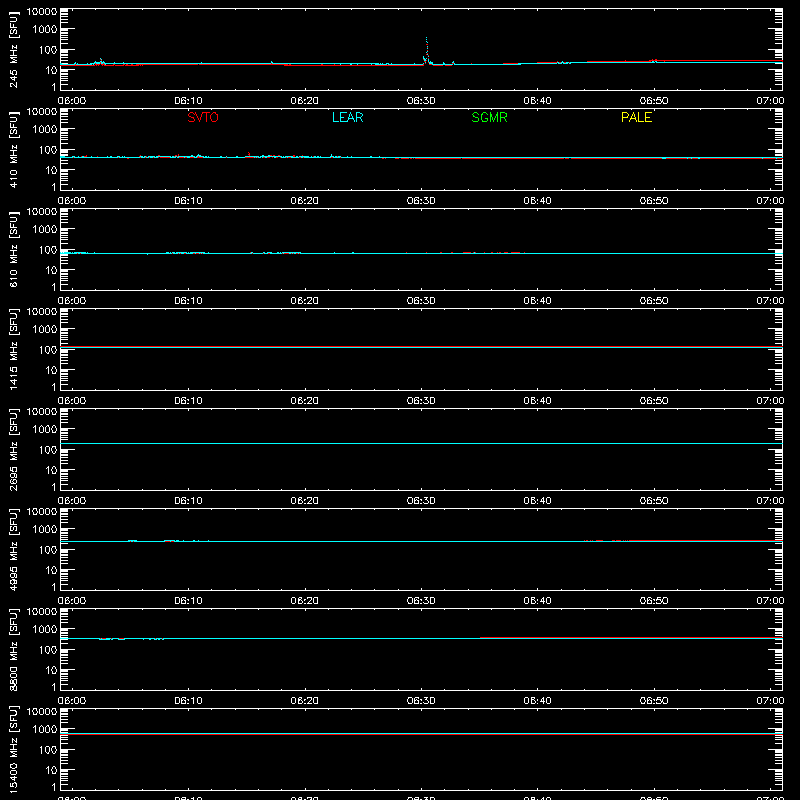Click the burst spike in the 245 MHz panel
The height and width of the screenshot is (800, 800).
[x=427, y=50]
